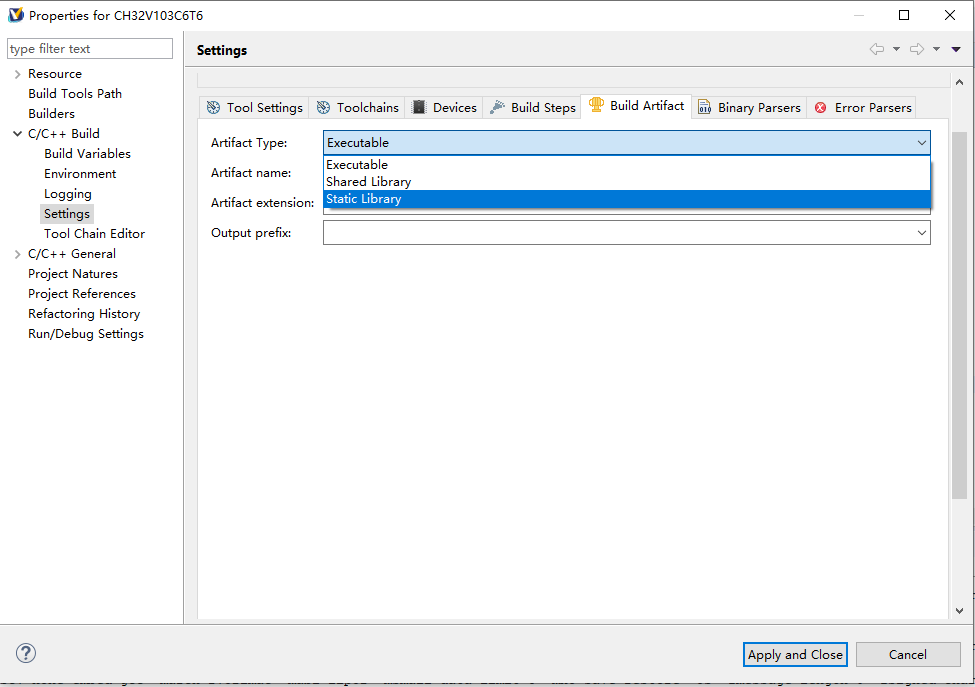Switch to the Toolchains tab
The width and height of the screenshot is (975, 687).
point(357,108)
